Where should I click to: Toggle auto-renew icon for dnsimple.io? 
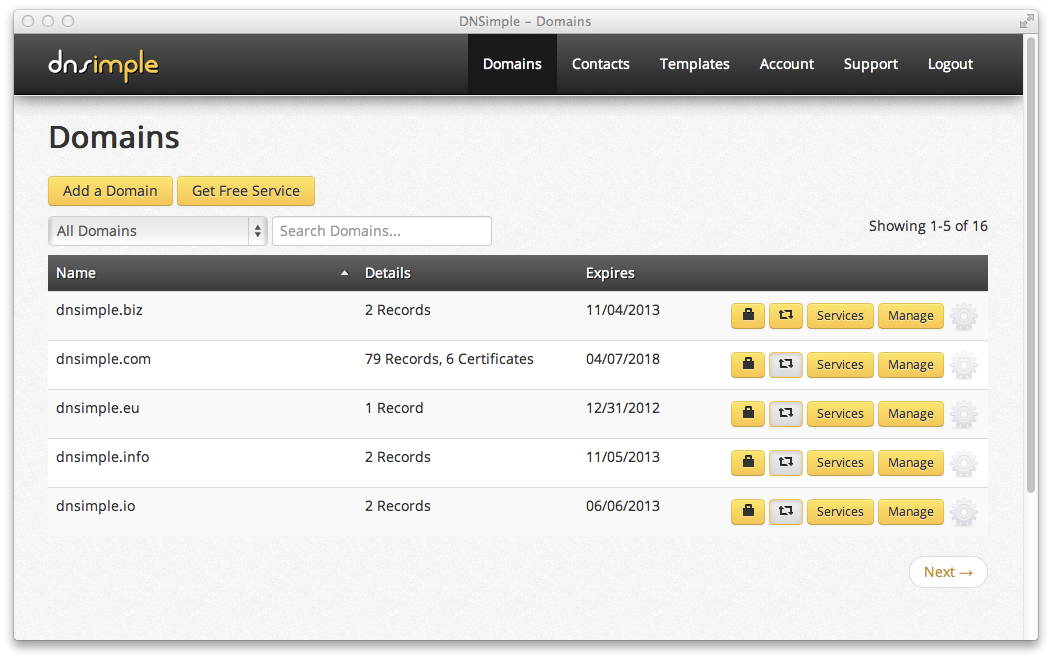click(x=786, y=511)
